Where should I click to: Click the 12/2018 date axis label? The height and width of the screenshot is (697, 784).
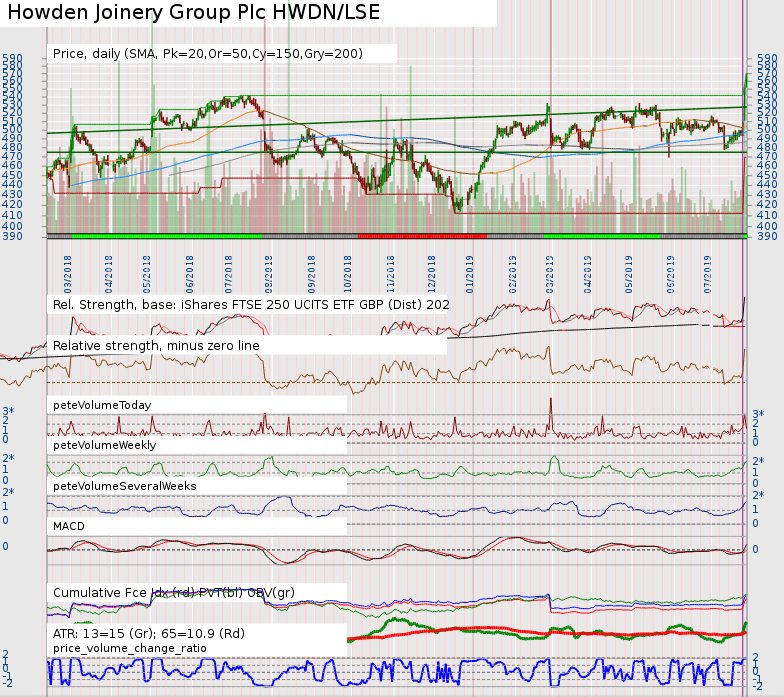432,274
